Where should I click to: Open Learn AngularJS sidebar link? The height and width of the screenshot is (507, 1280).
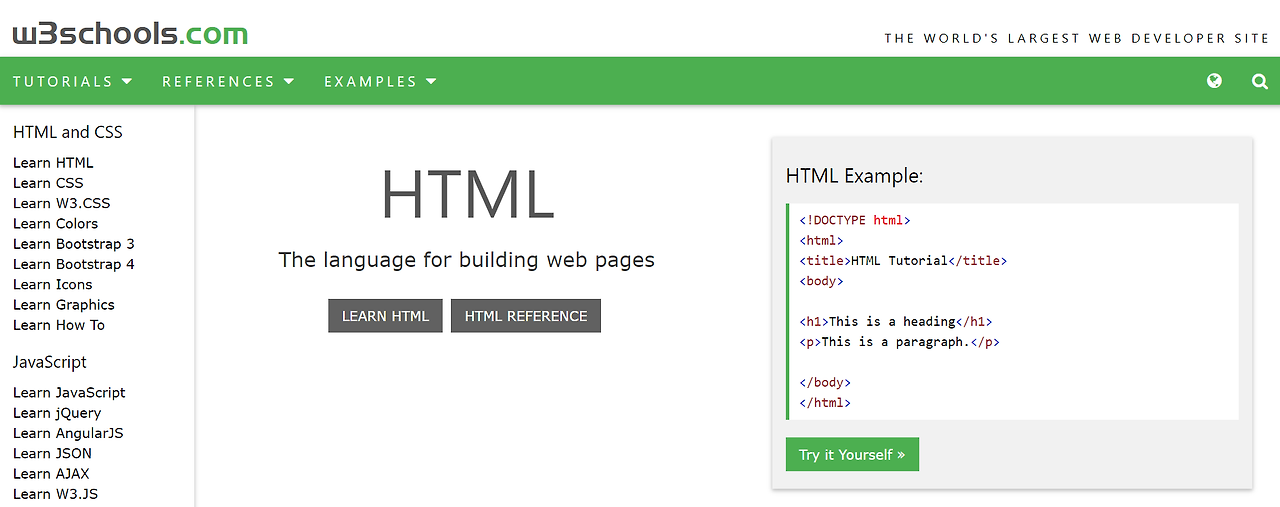click(x=68, y=433)
